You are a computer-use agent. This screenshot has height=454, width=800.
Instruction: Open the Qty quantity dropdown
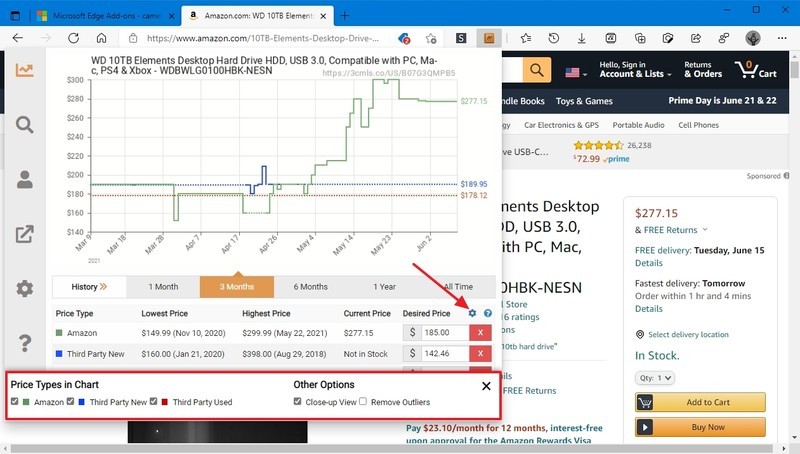coord(655,378)
